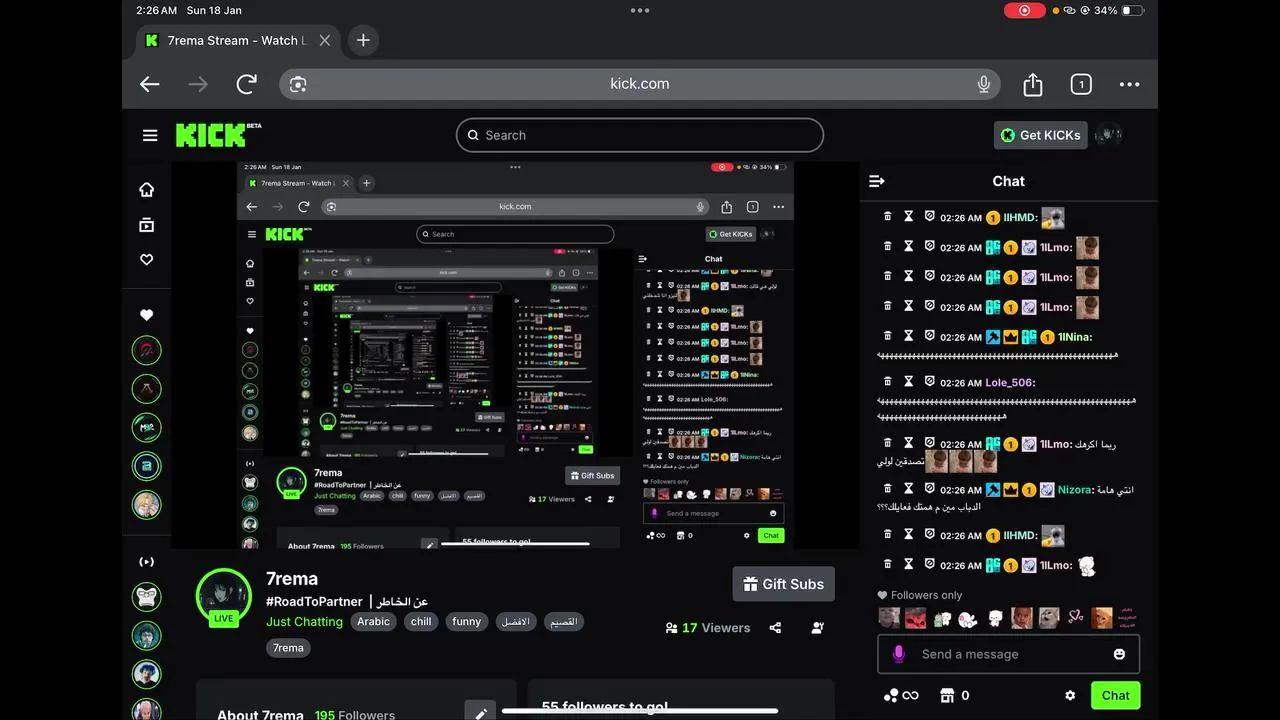Open 7rema's LIVE profile avatar

click(x=223, y=598)
